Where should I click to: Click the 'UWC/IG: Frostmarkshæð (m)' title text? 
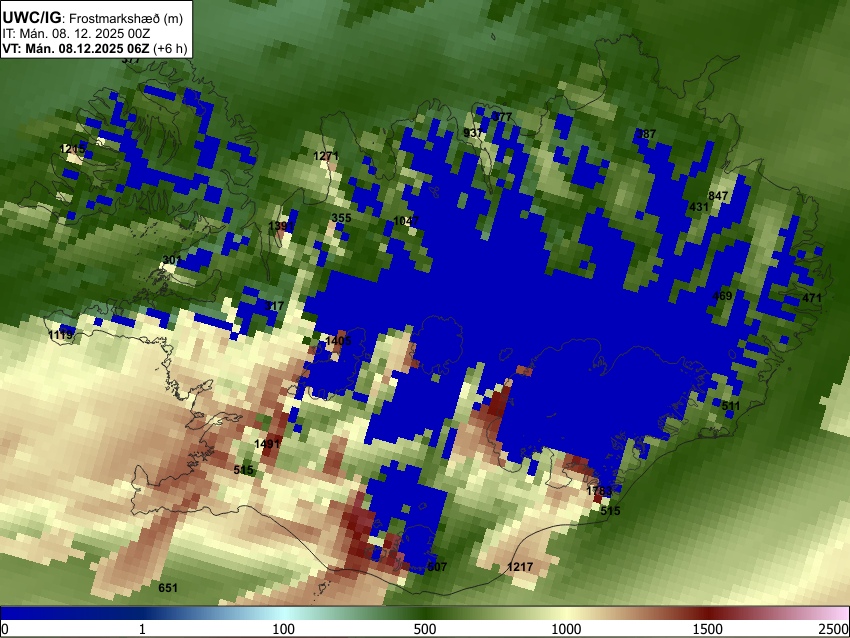(93, 18)
